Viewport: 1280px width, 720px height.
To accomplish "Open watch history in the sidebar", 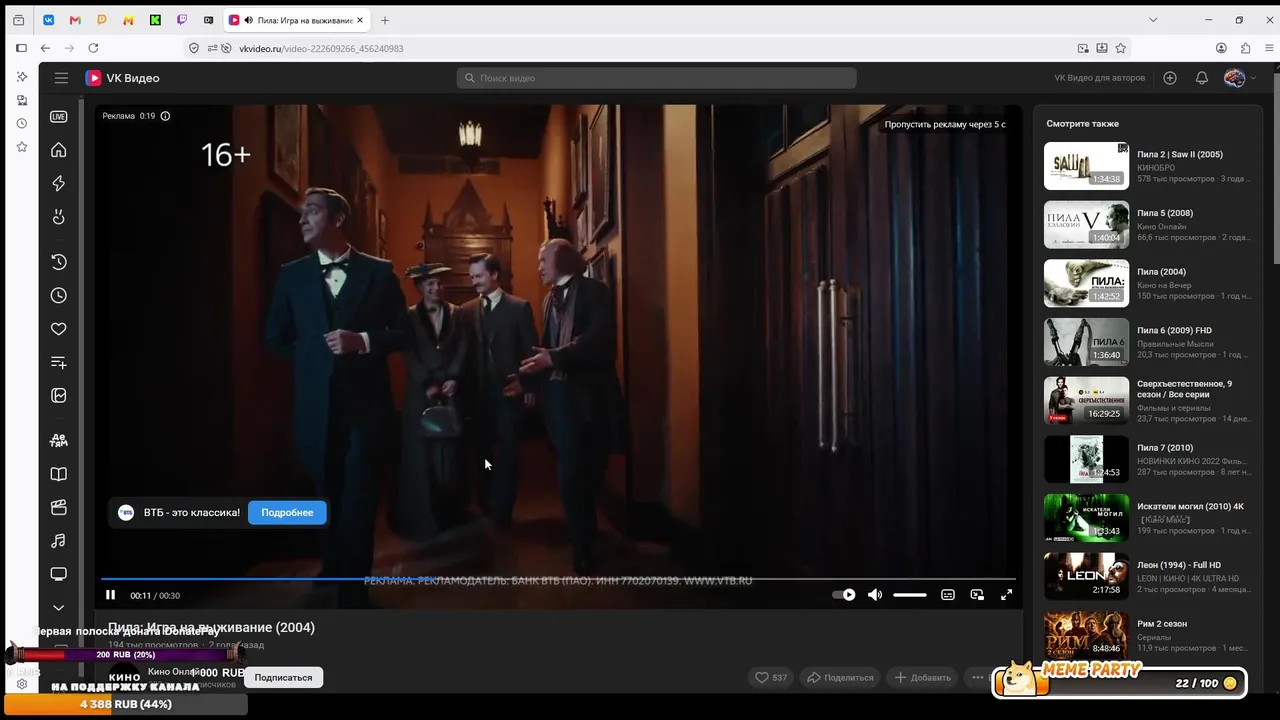I will [59, 262].
